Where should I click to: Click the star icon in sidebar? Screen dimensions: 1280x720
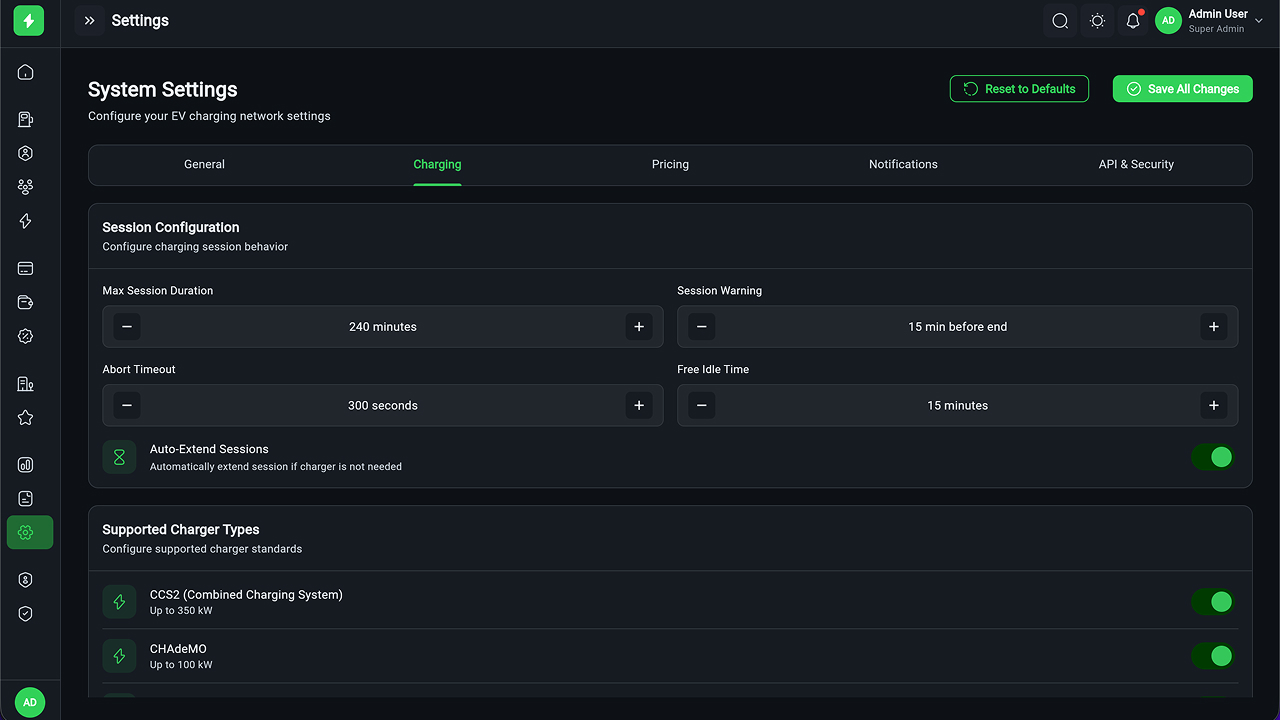click(x=26, y=418)
